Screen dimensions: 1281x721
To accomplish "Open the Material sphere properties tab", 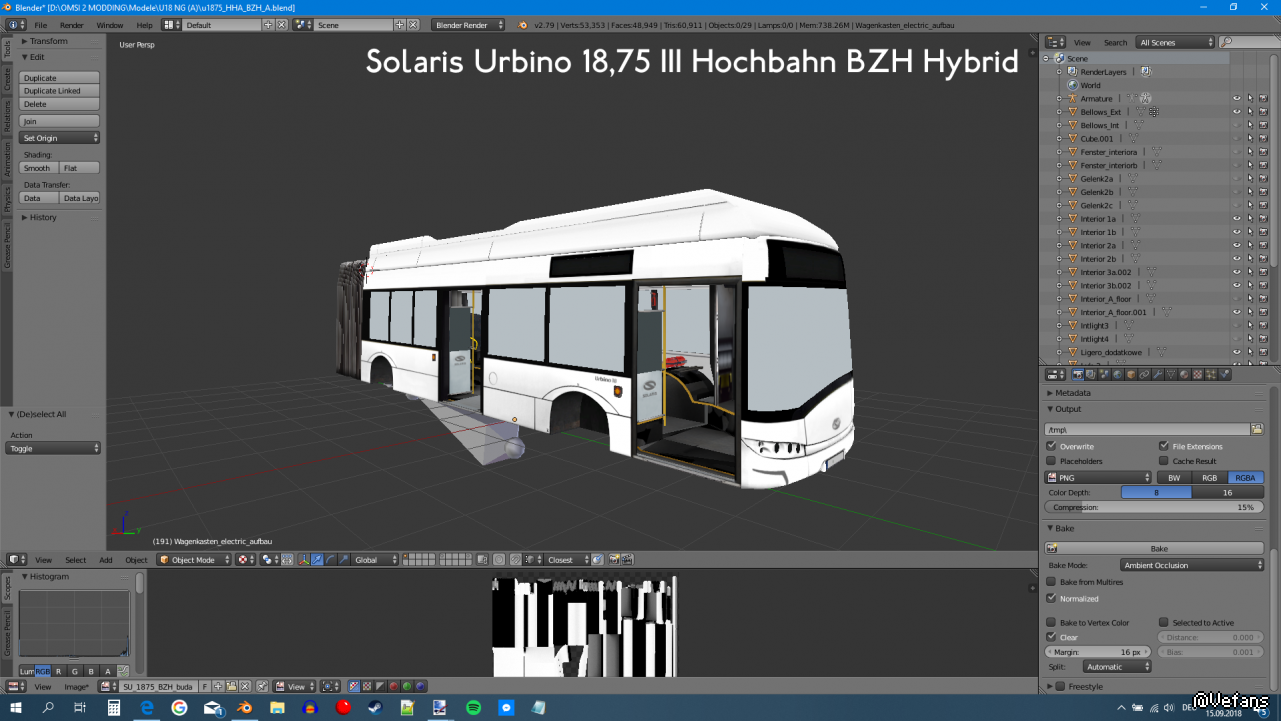I will point(1183,374).
